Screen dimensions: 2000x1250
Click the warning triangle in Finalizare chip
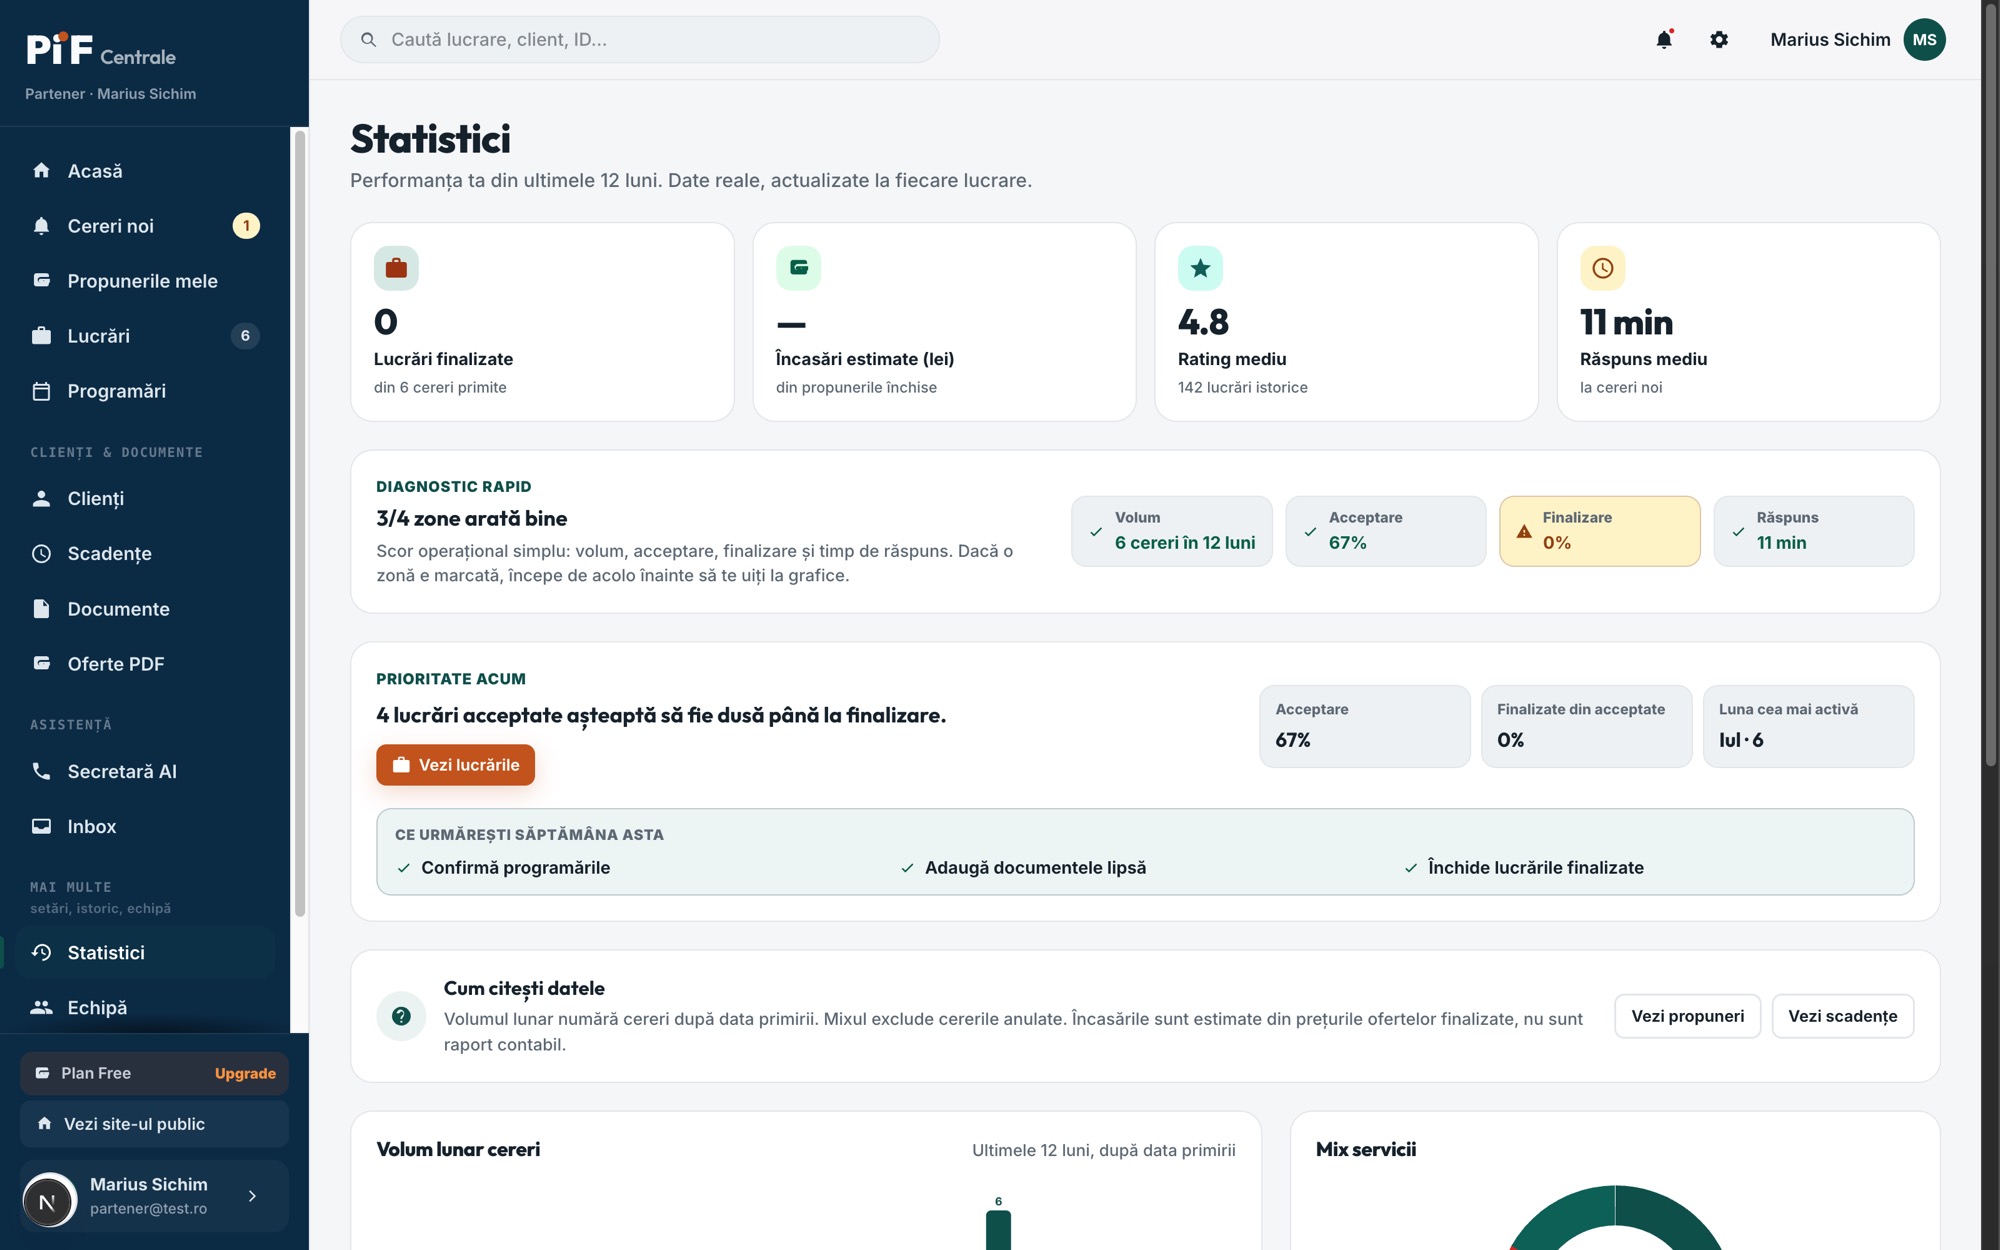pos(1524,531)
